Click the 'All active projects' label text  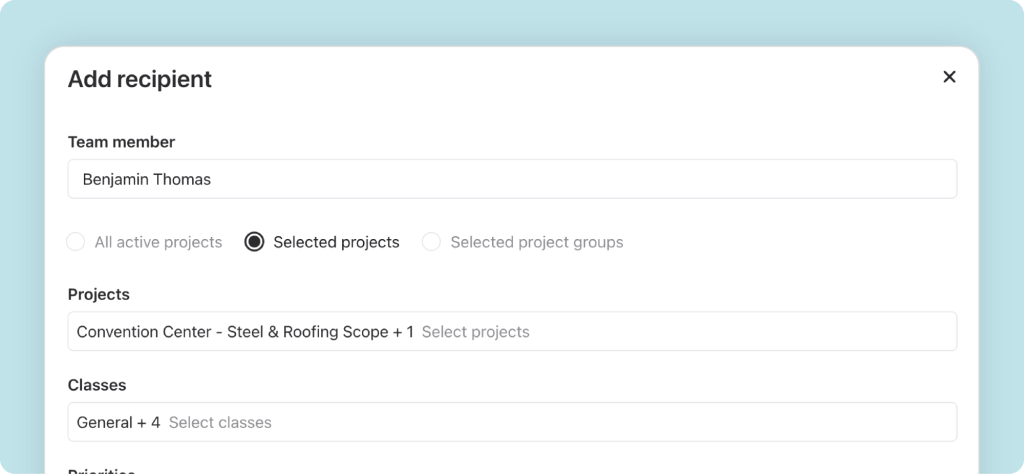pos(158,242)
